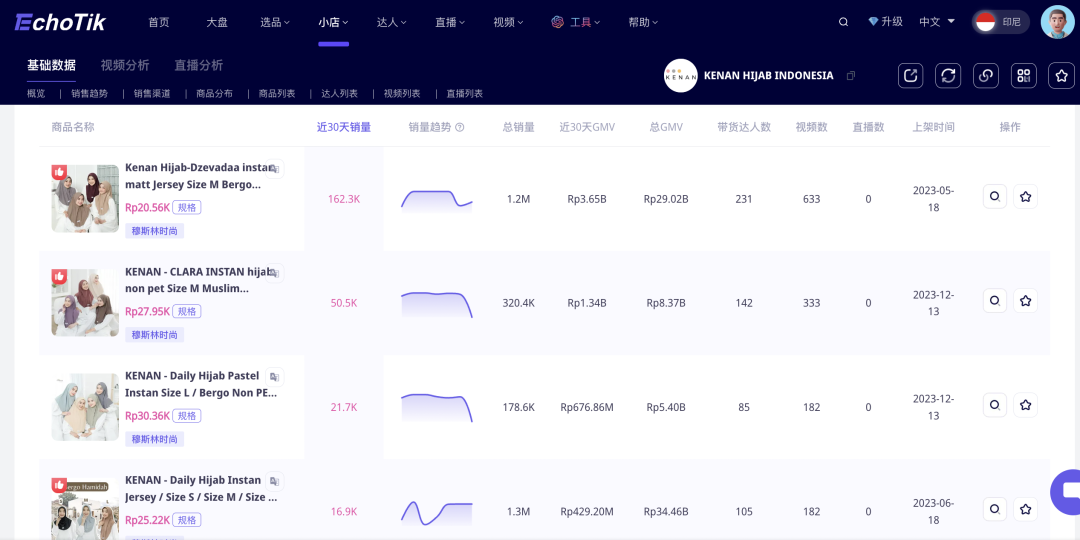Star the Dzevadaa product row
Viewport: 1080px width, 540px height.
(1026, 196)
